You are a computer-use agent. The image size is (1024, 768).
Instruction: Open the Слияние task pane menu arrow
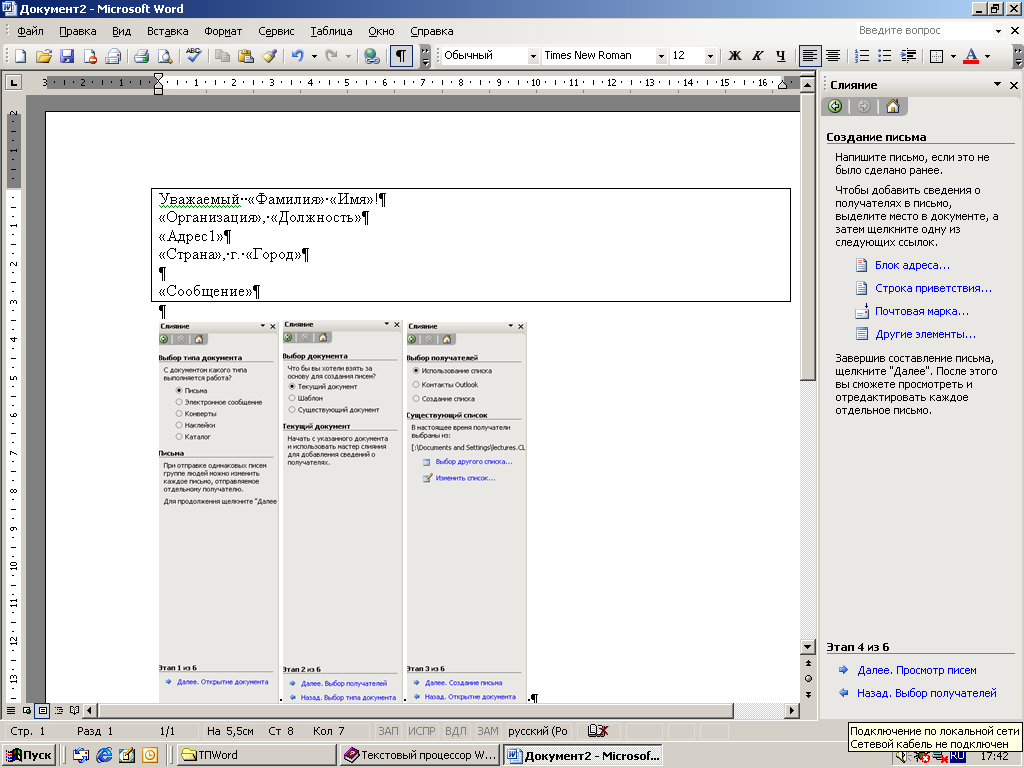(x=997, y=84)
